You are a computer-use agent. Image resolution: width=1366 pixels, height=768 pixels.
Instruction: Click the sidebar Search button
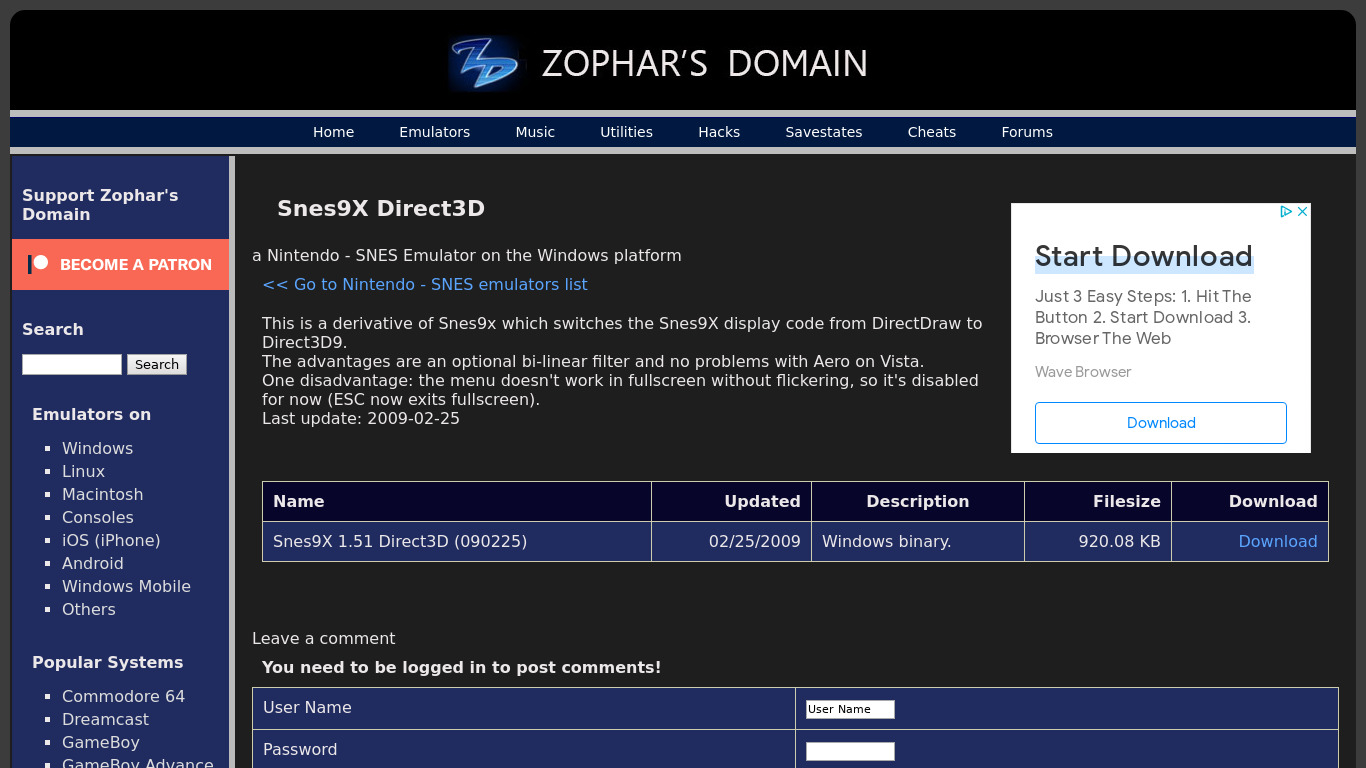pos(157,365)
